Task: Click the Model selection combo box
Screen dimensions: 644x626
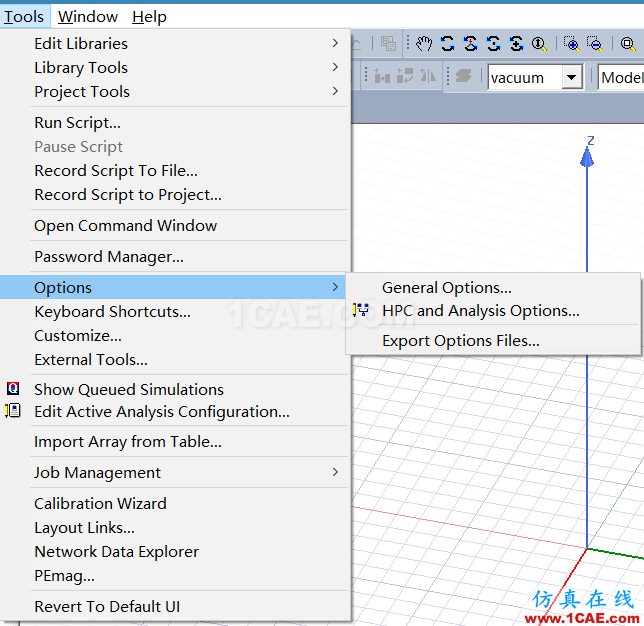Action: (x=621, y=77)
